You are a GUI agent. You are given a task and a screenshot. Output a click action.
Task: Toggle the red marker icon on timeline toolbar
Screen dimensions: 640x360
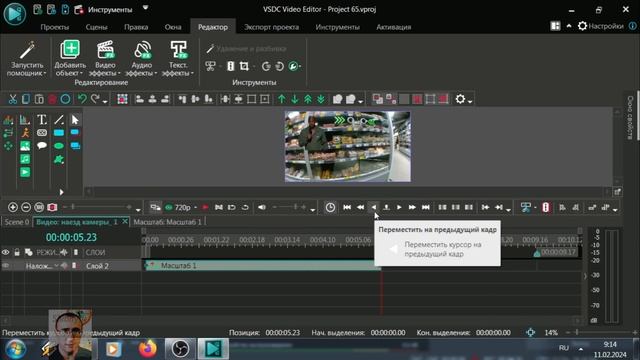click(x=546, y=207)
